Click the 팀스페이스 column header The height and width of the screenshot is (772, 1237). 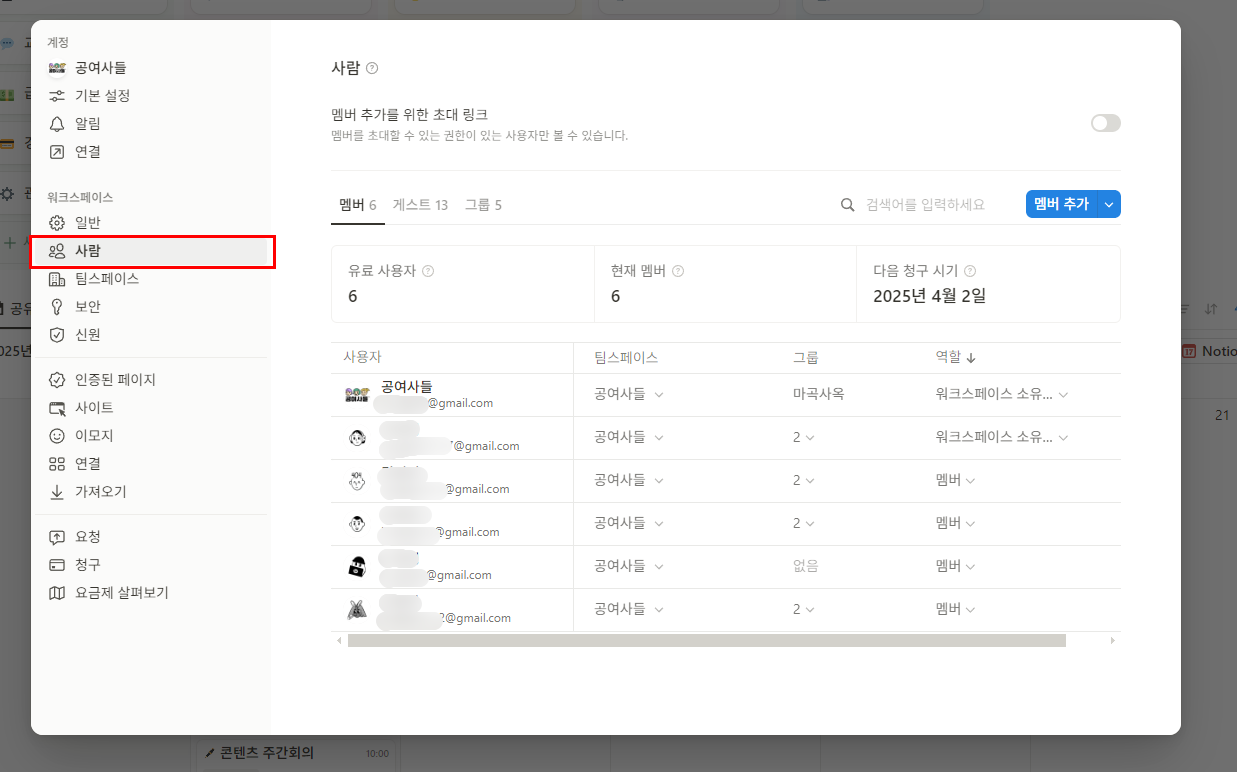[626, 358]
